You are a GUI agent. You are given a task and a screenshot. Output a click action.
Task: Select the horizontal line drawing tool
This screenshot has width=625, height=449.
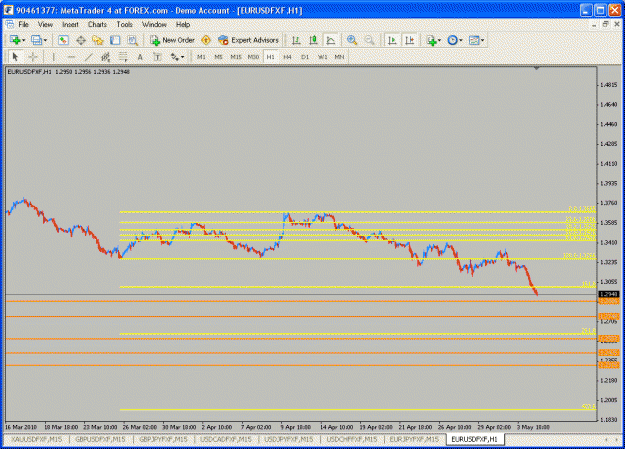click(71, 57)
